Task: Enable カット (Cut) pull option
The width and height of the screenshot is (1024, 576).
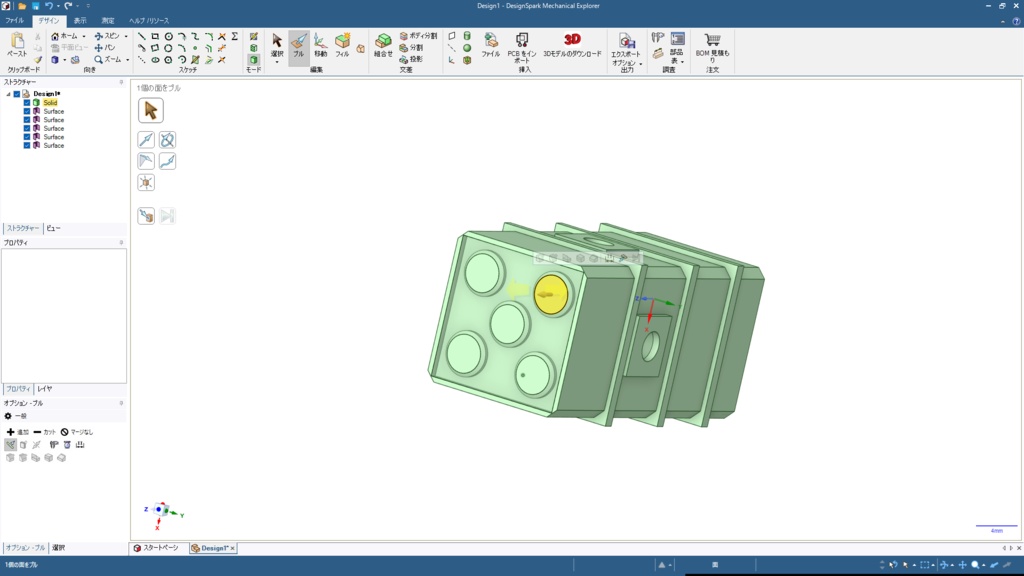Action: (44, 432)
